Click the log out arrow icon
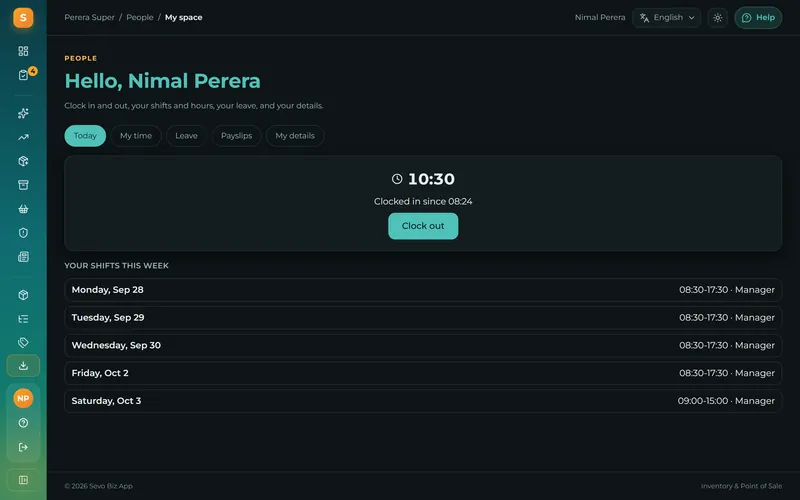Screen dimensions: 800x500 23,447
